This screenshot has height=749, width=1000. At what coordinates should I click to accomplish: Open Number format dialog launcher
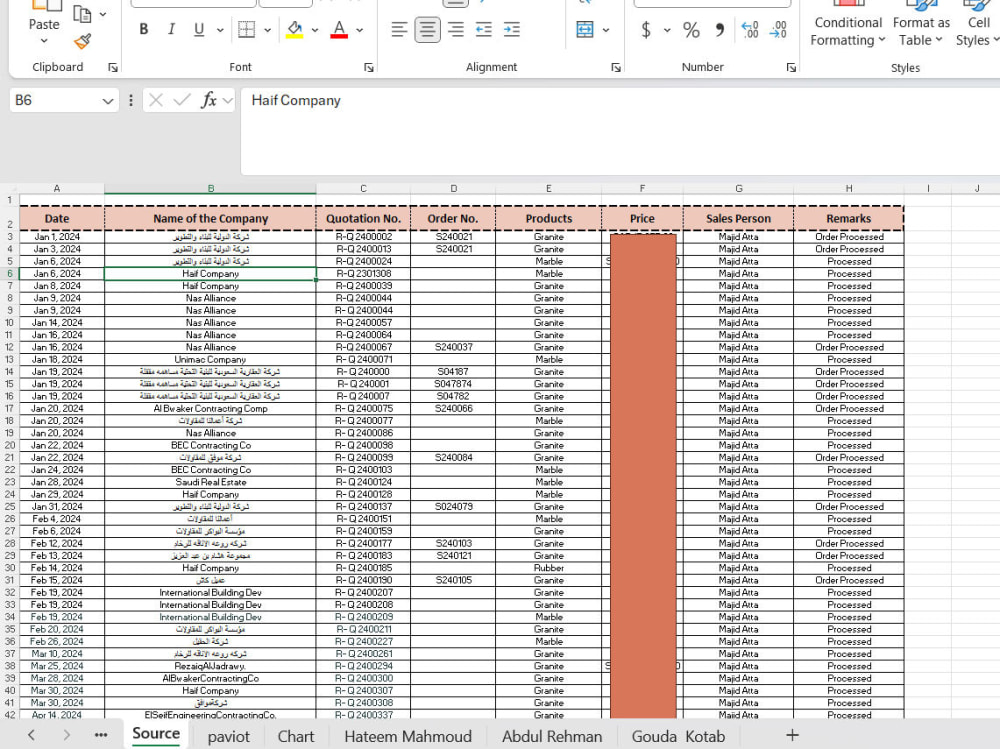click(791, 68)
